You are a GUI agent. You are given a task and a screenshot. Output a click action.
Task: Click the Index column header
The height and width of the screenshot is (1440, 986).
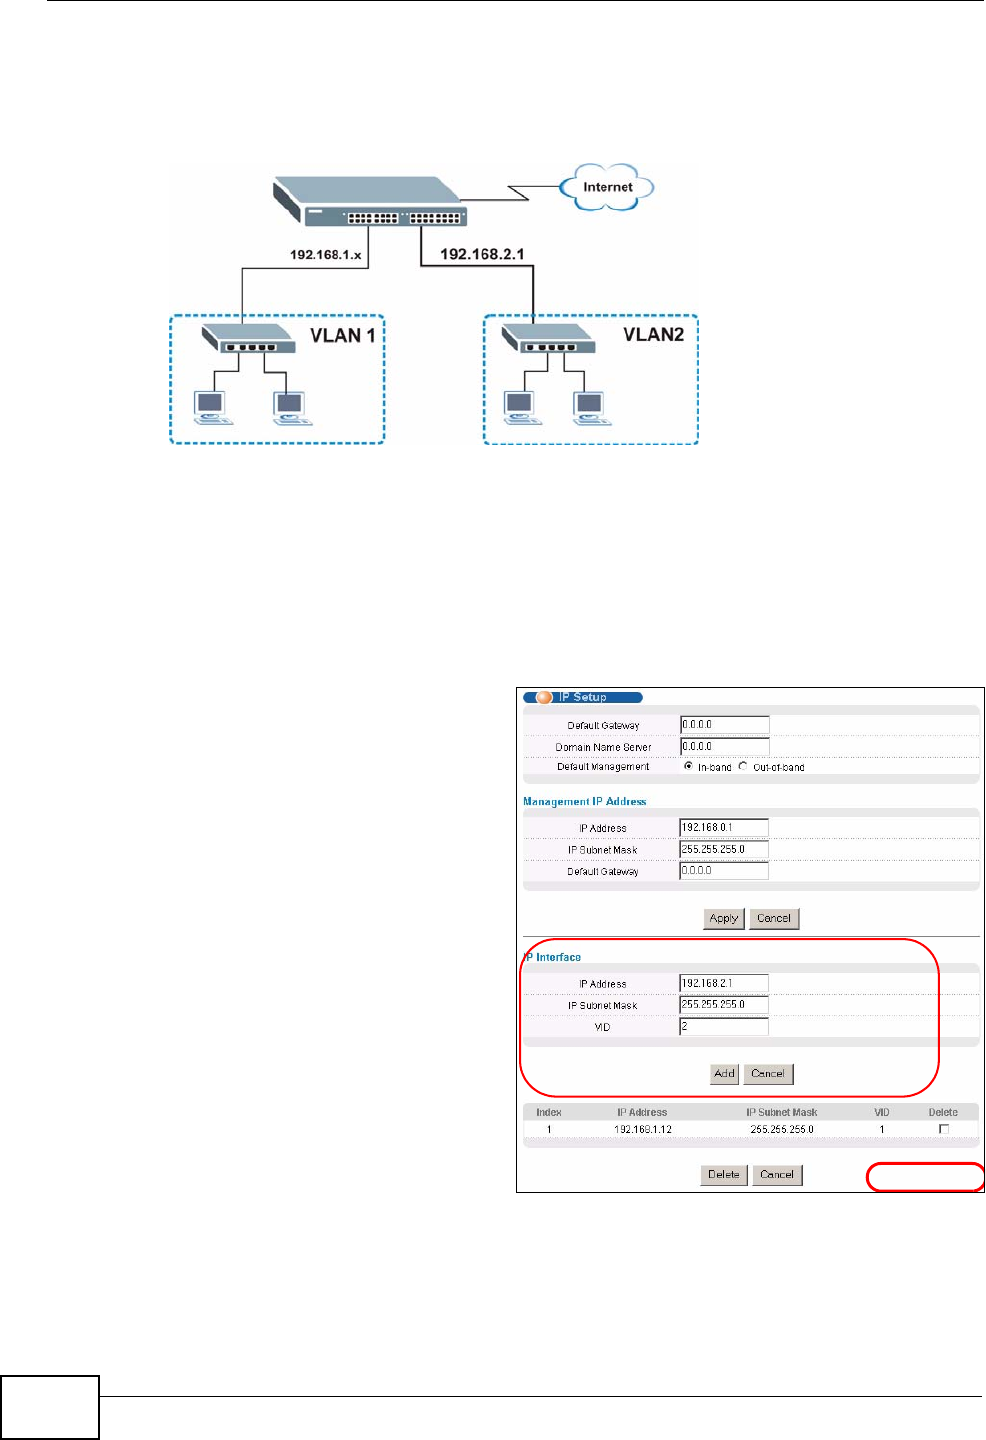pos(549,1112)
